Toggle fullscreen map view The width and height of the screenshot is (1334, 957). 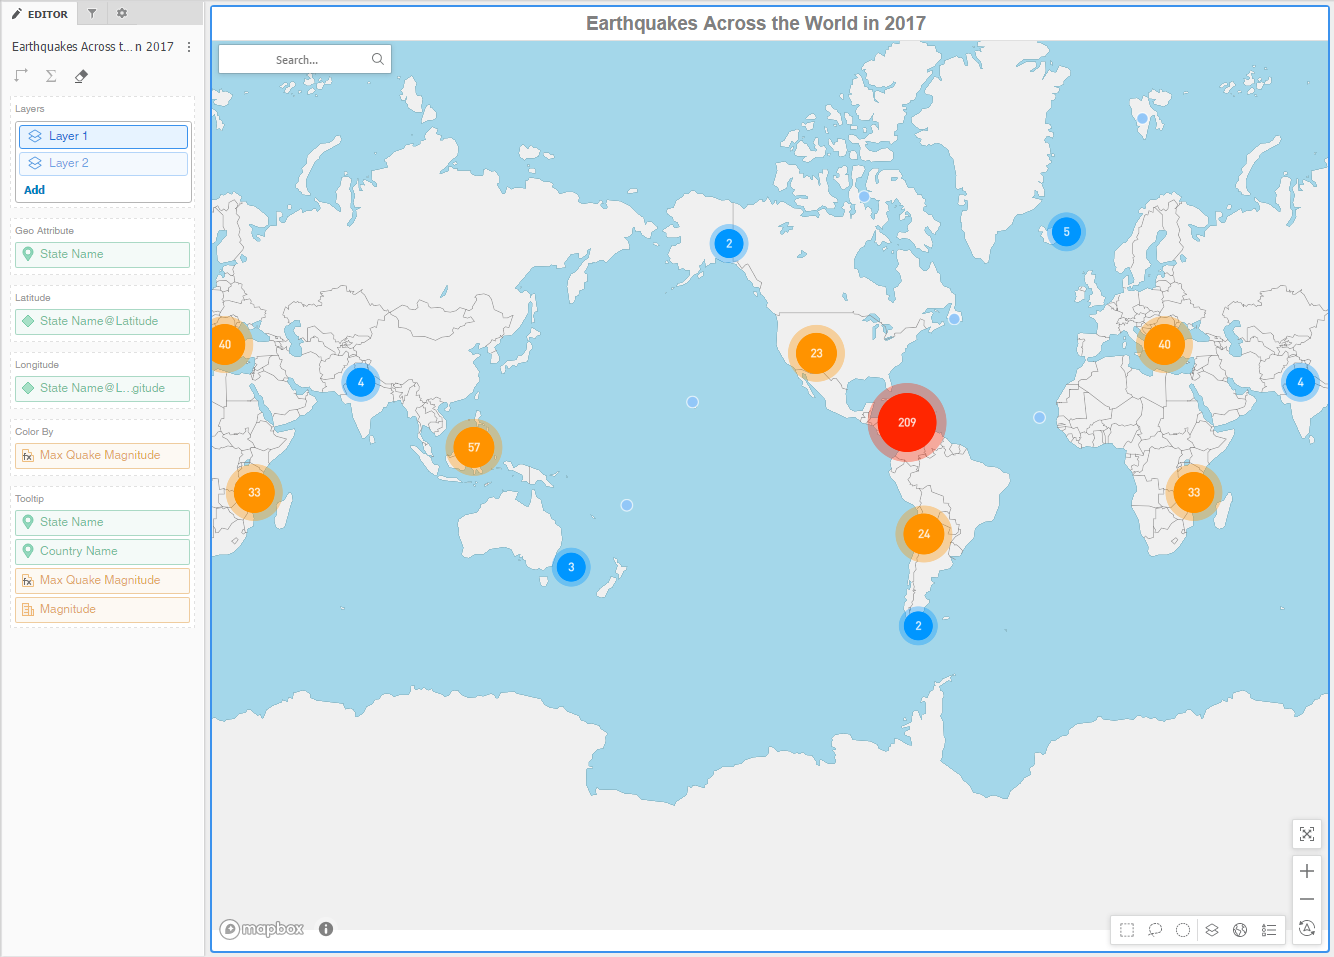[1307, 834]
